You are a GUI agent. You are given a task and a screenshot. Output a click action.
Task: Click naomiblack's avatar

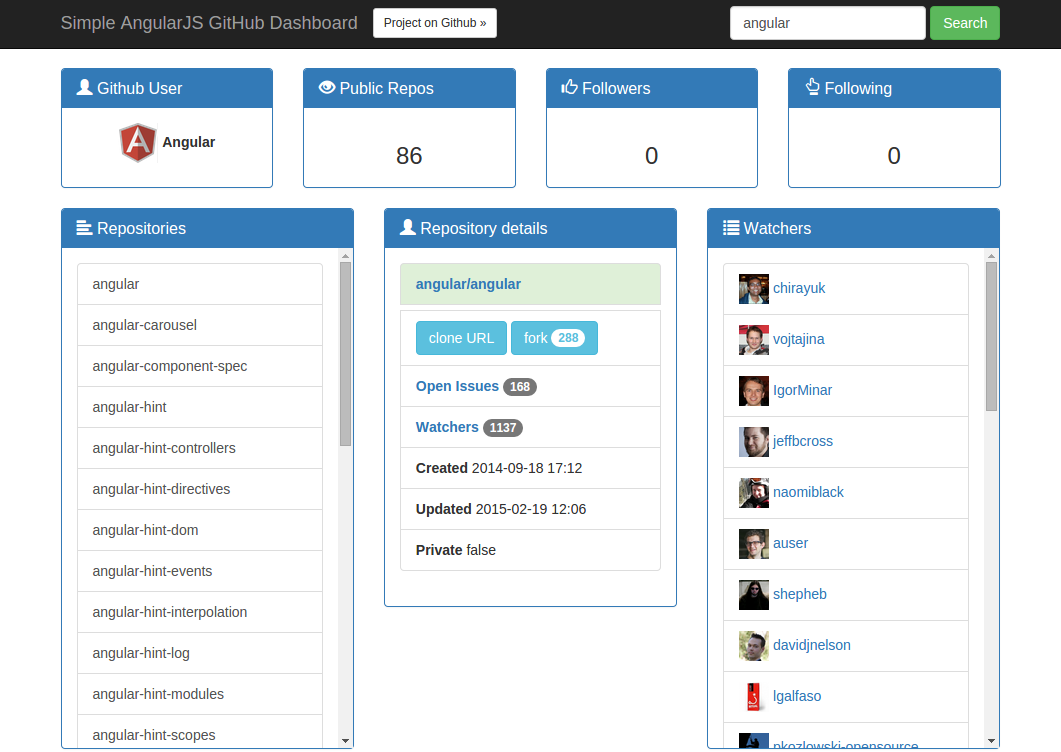click(x=754, y=493)
